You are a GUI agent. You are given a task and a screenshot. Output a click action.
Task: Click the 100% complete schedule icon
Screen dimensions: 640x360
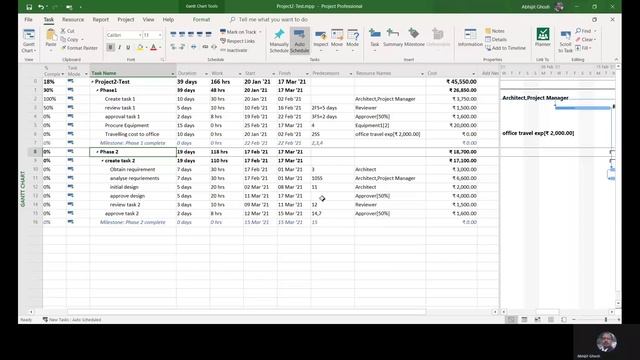209,34
